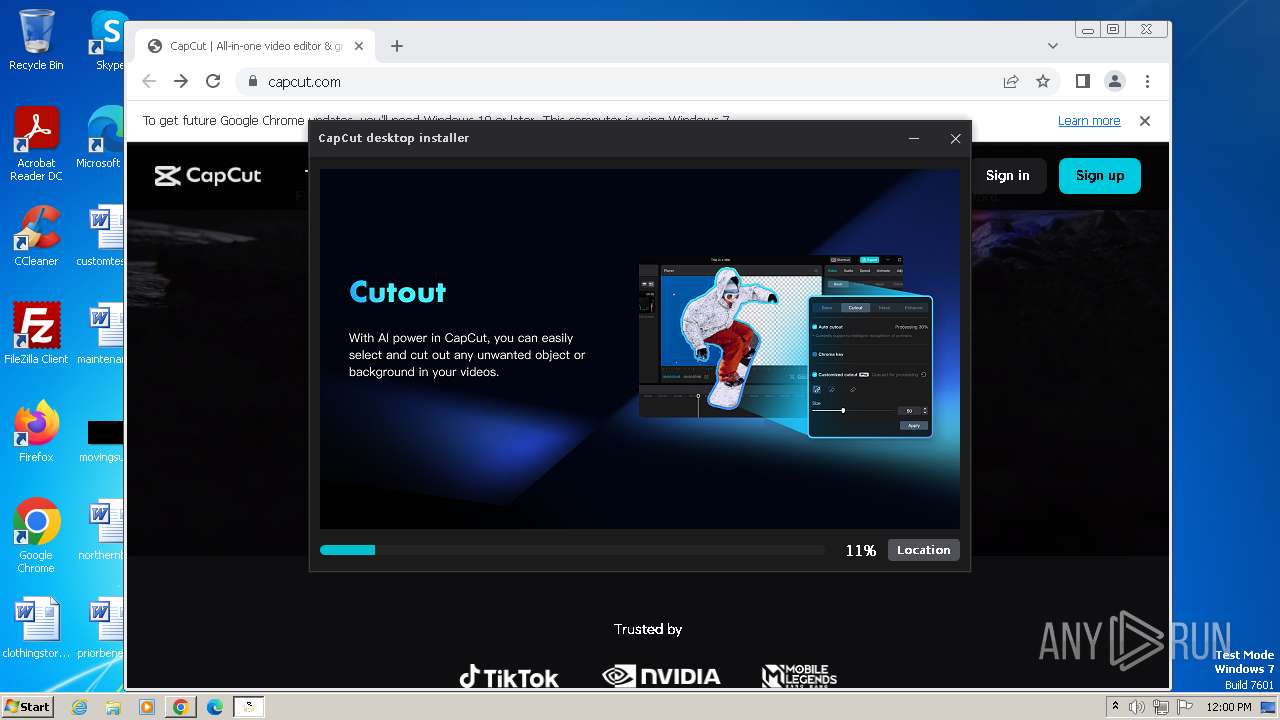Viewport: 1280px width, 720px height.
Task: Open Chrome side panel
Action: click(x=1083, y=81)
